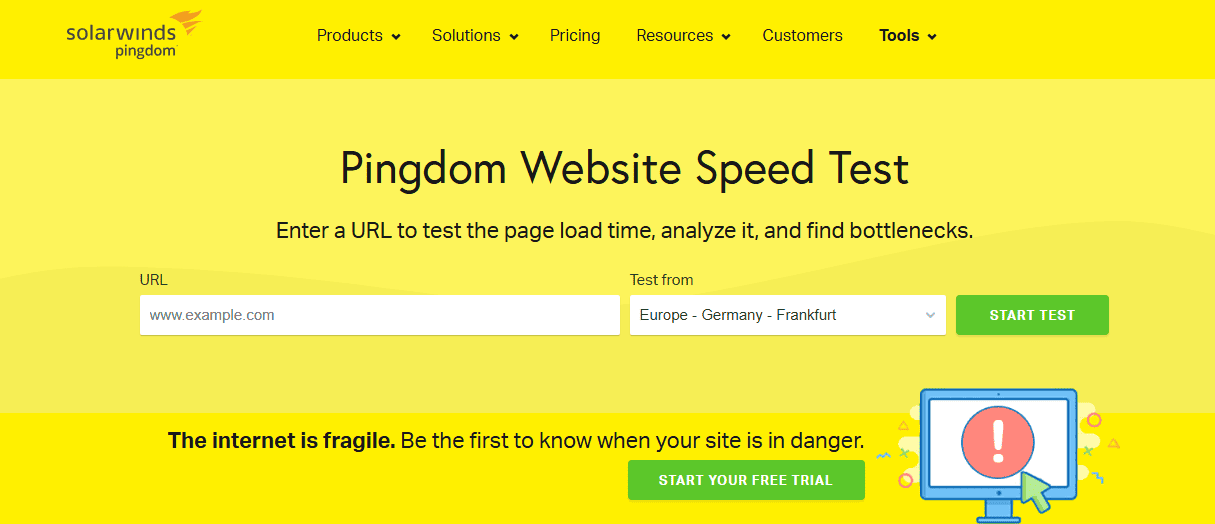Go to the Pricing page
This screenshot has height=524, width=1215.
tap(575, 36)
